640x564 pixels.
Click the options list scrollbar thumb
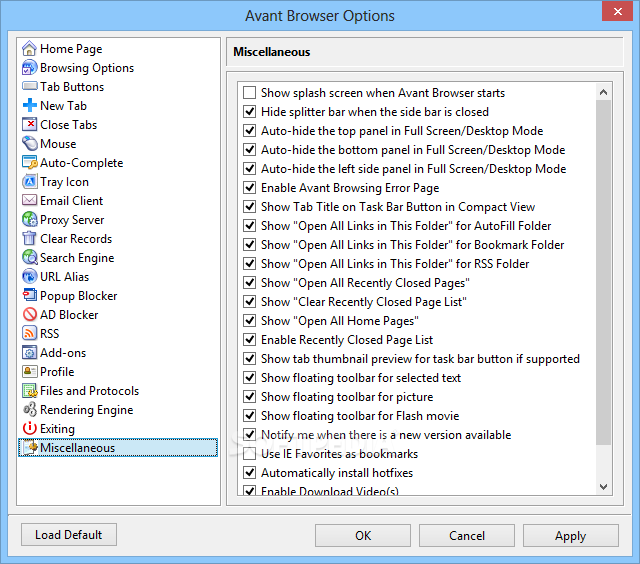point(603,273)
